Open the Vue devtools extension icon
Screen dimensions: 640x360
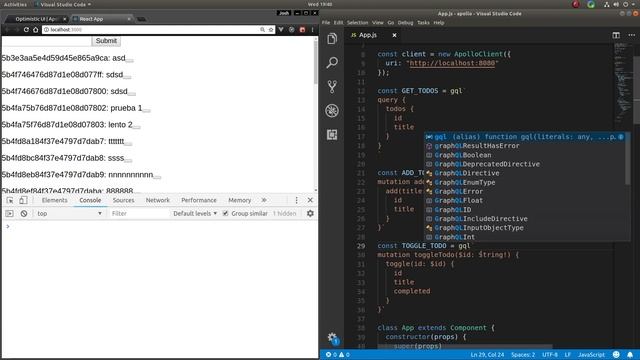[281, 30]
